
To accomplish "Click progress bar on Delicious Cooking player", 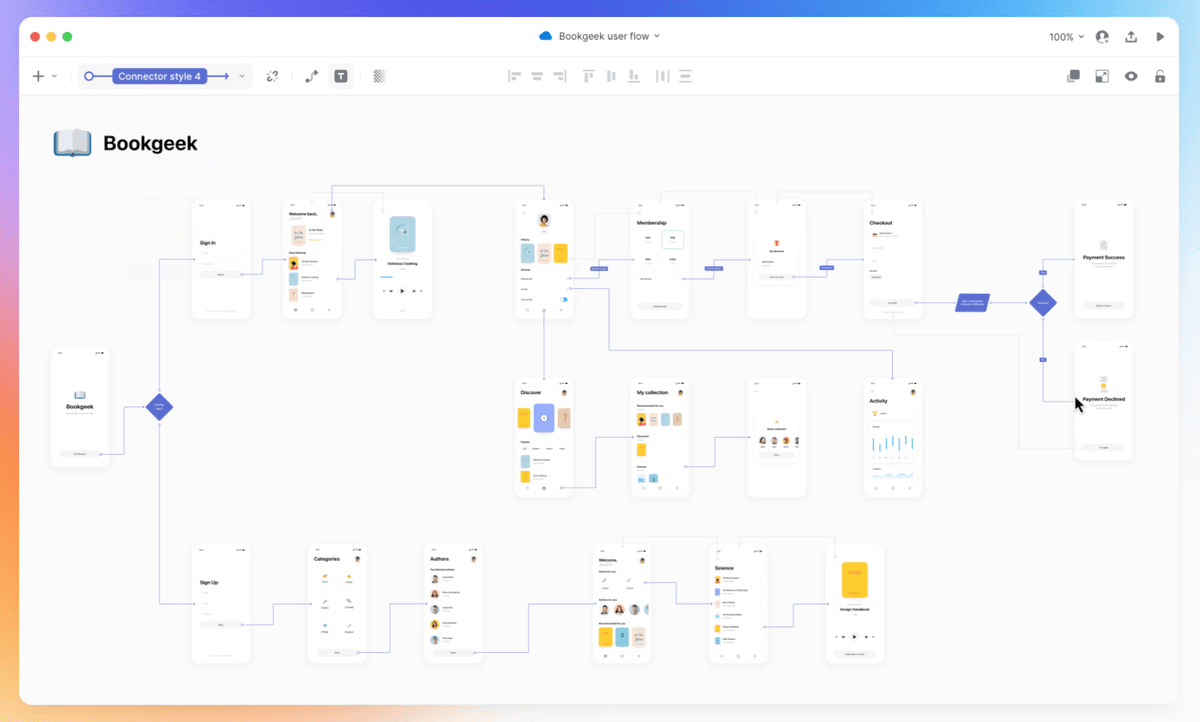I will pos(402,276).
